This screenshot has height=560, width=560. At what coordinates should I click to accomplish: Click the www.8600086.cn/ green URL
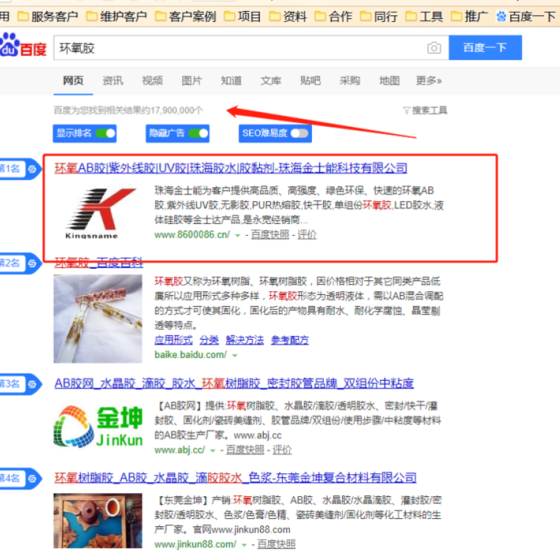coord(192,235)
